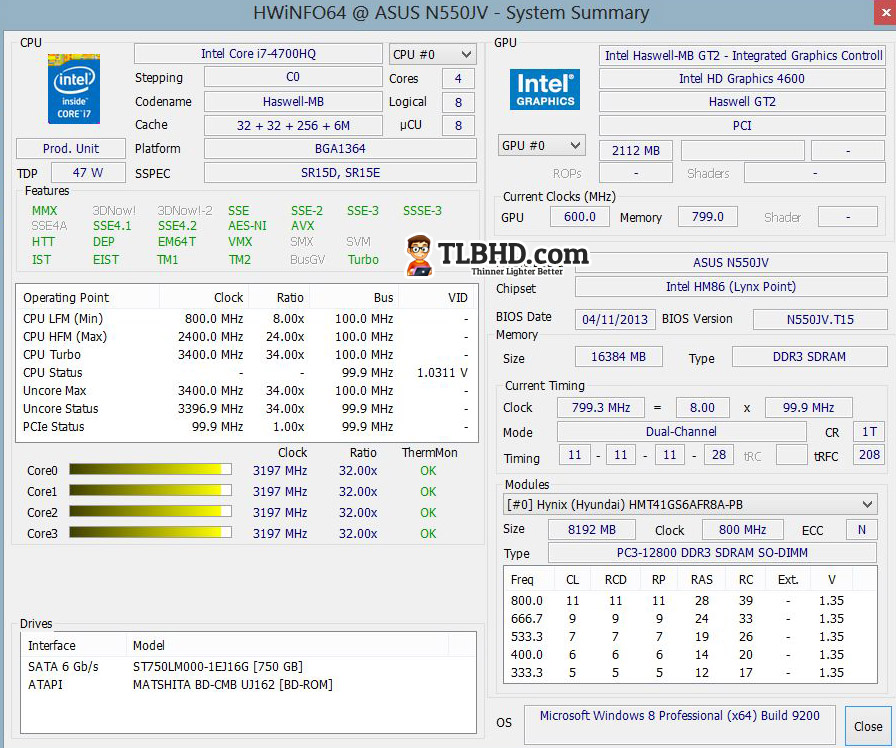The width and height of the screenshot is (896, 748).
Task: Click the Platform field BGA1364
Action: (340, 149)
